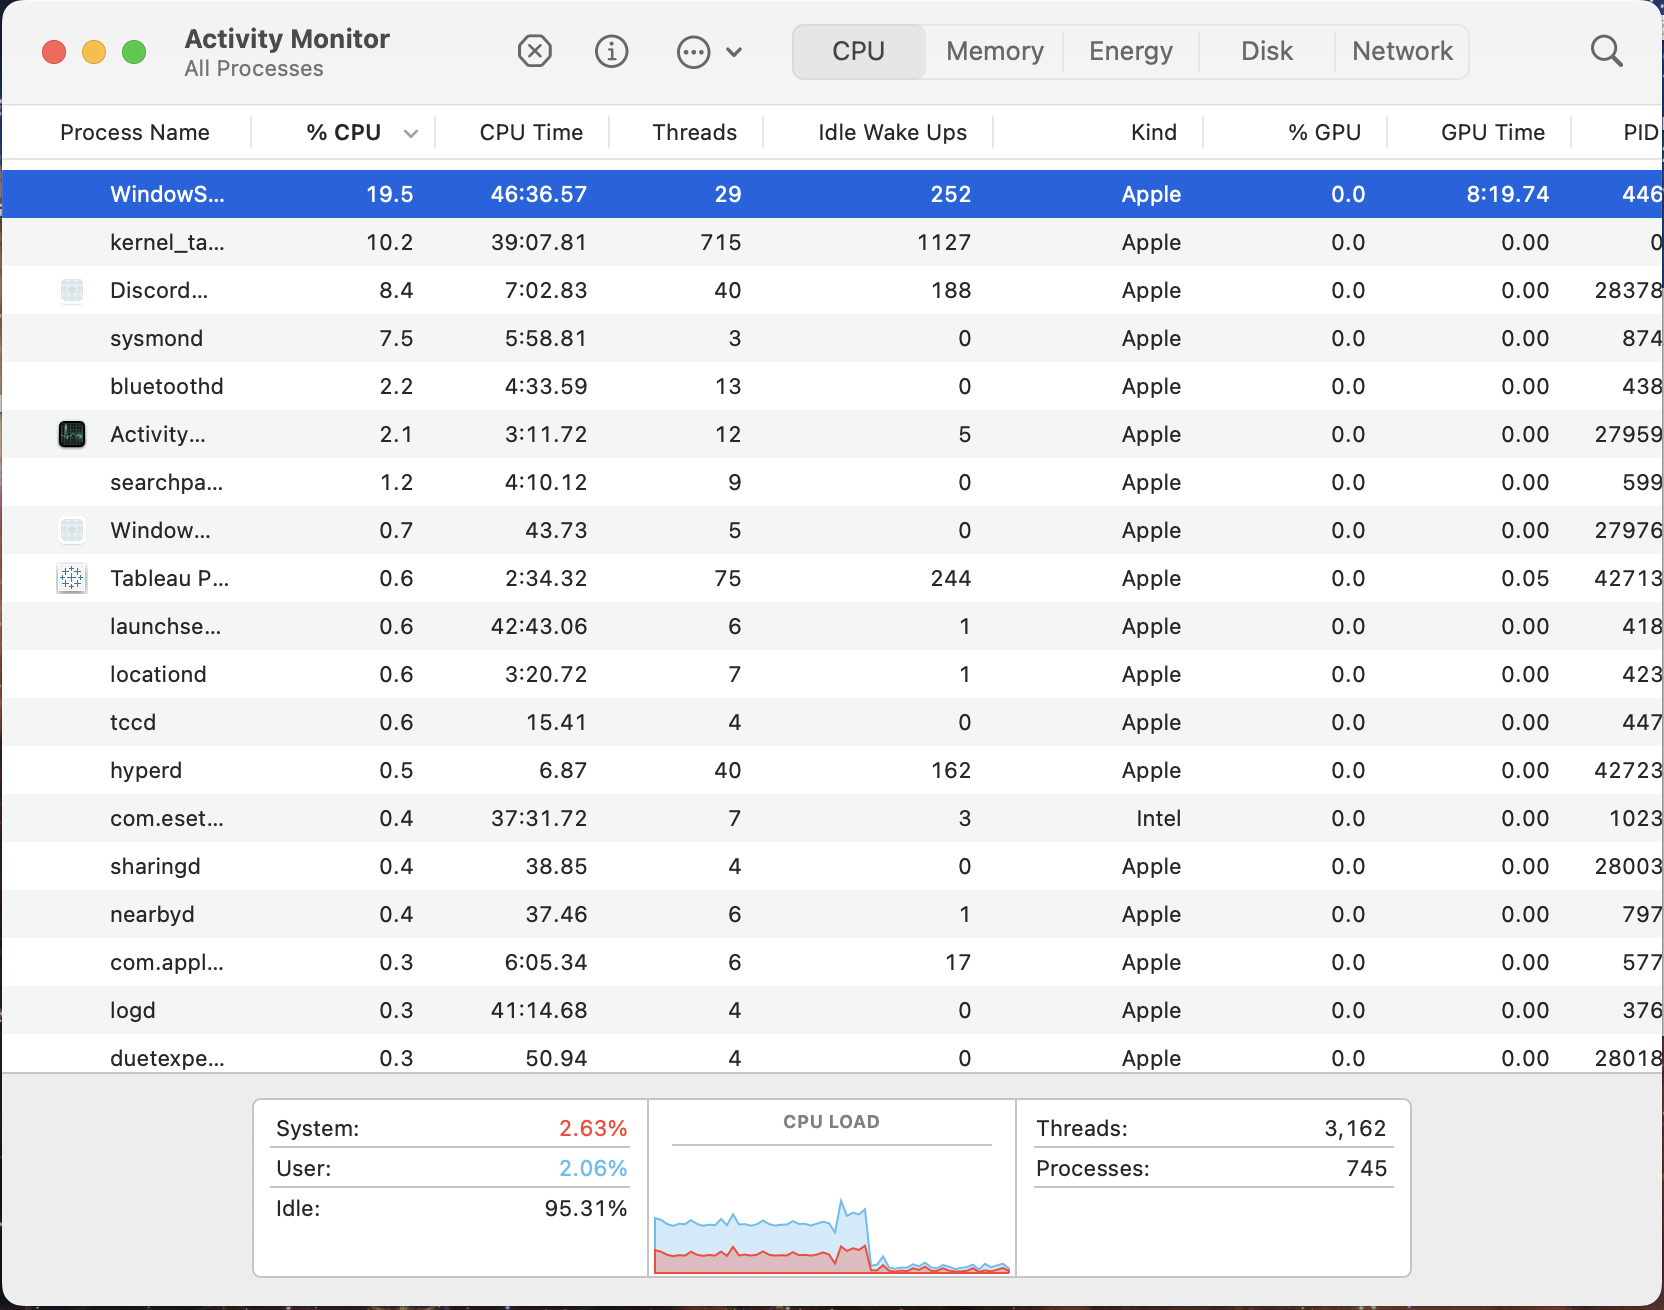1664x1310 pixels.
Task: Click the stop process X icon
Action: point(535,51)
